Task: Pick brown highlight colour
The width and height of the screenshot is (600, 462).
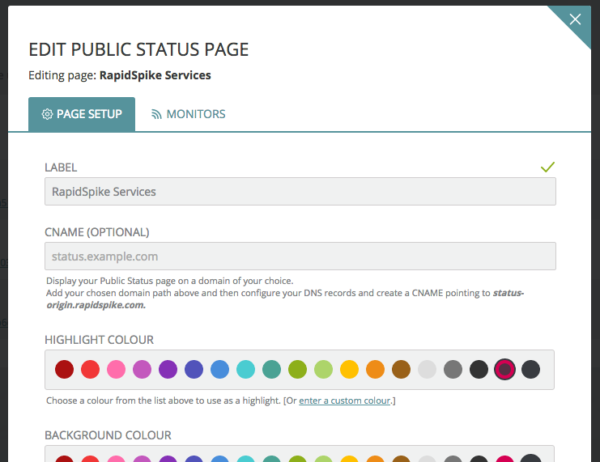Action: click(401, 369)
